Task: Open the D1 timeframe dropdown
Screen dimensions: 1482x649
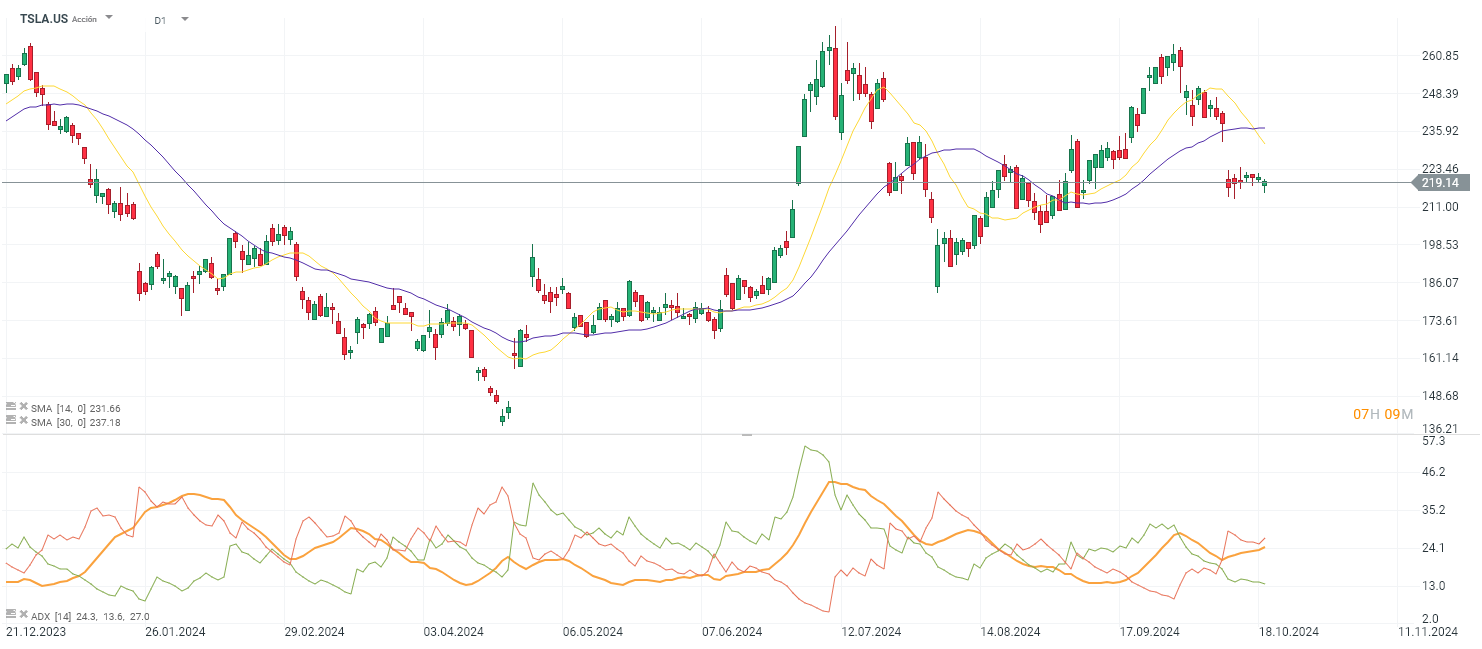Action: coord(160,18)
